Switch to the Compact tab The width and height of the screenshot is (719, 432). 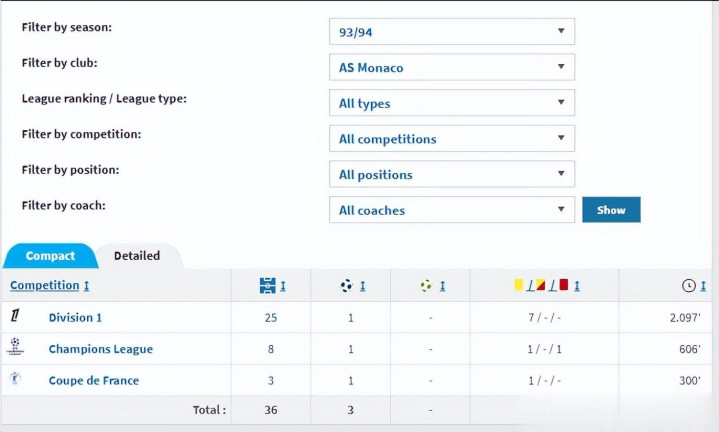[50, 256]
